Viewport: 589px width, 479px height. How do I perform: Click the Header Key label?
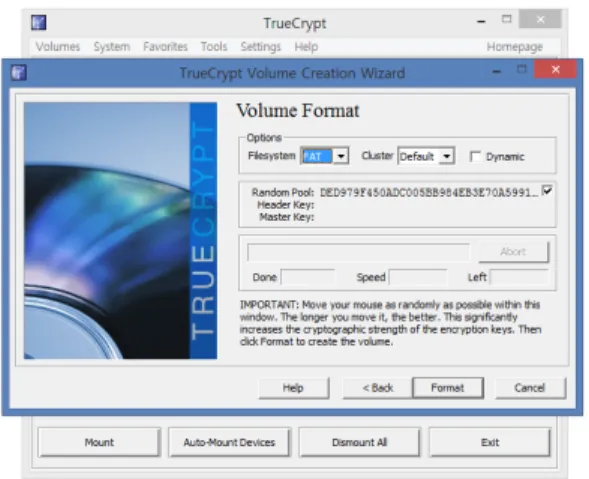[x=285, y=205]
